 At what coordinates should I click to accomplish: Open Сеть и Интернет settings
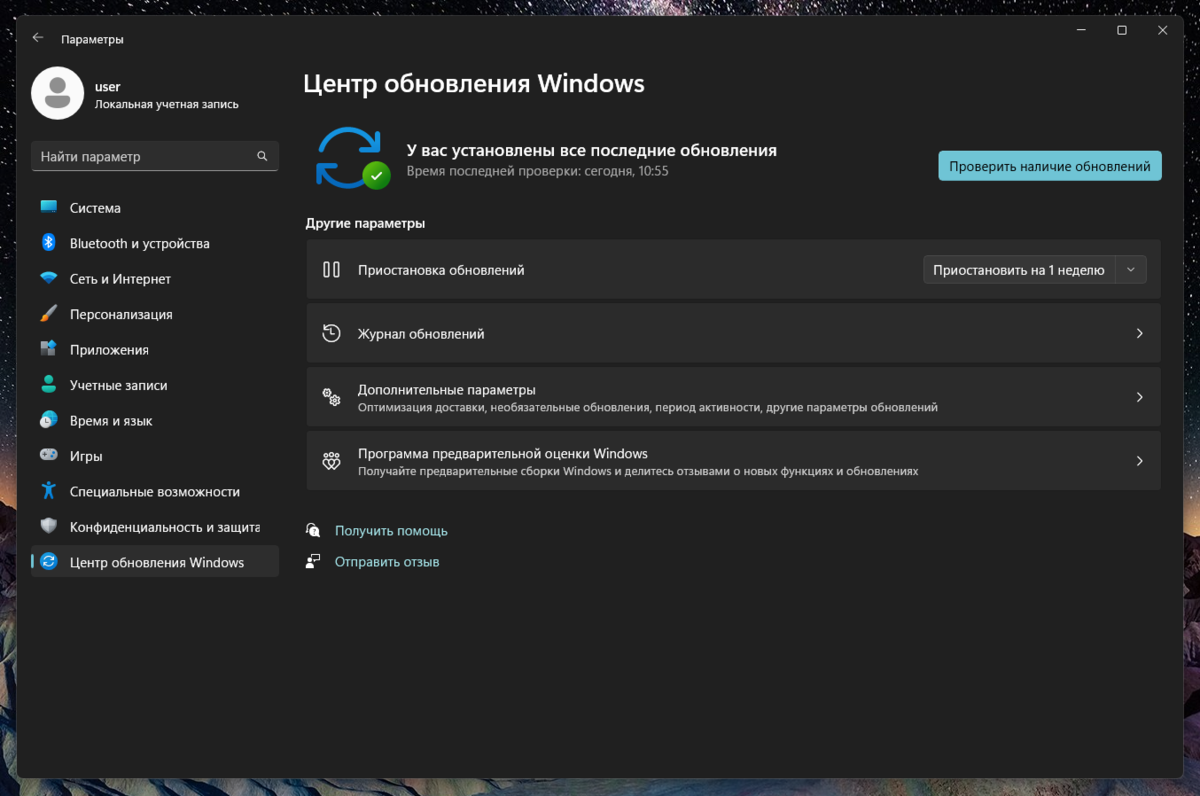click(x=155, y=279)
